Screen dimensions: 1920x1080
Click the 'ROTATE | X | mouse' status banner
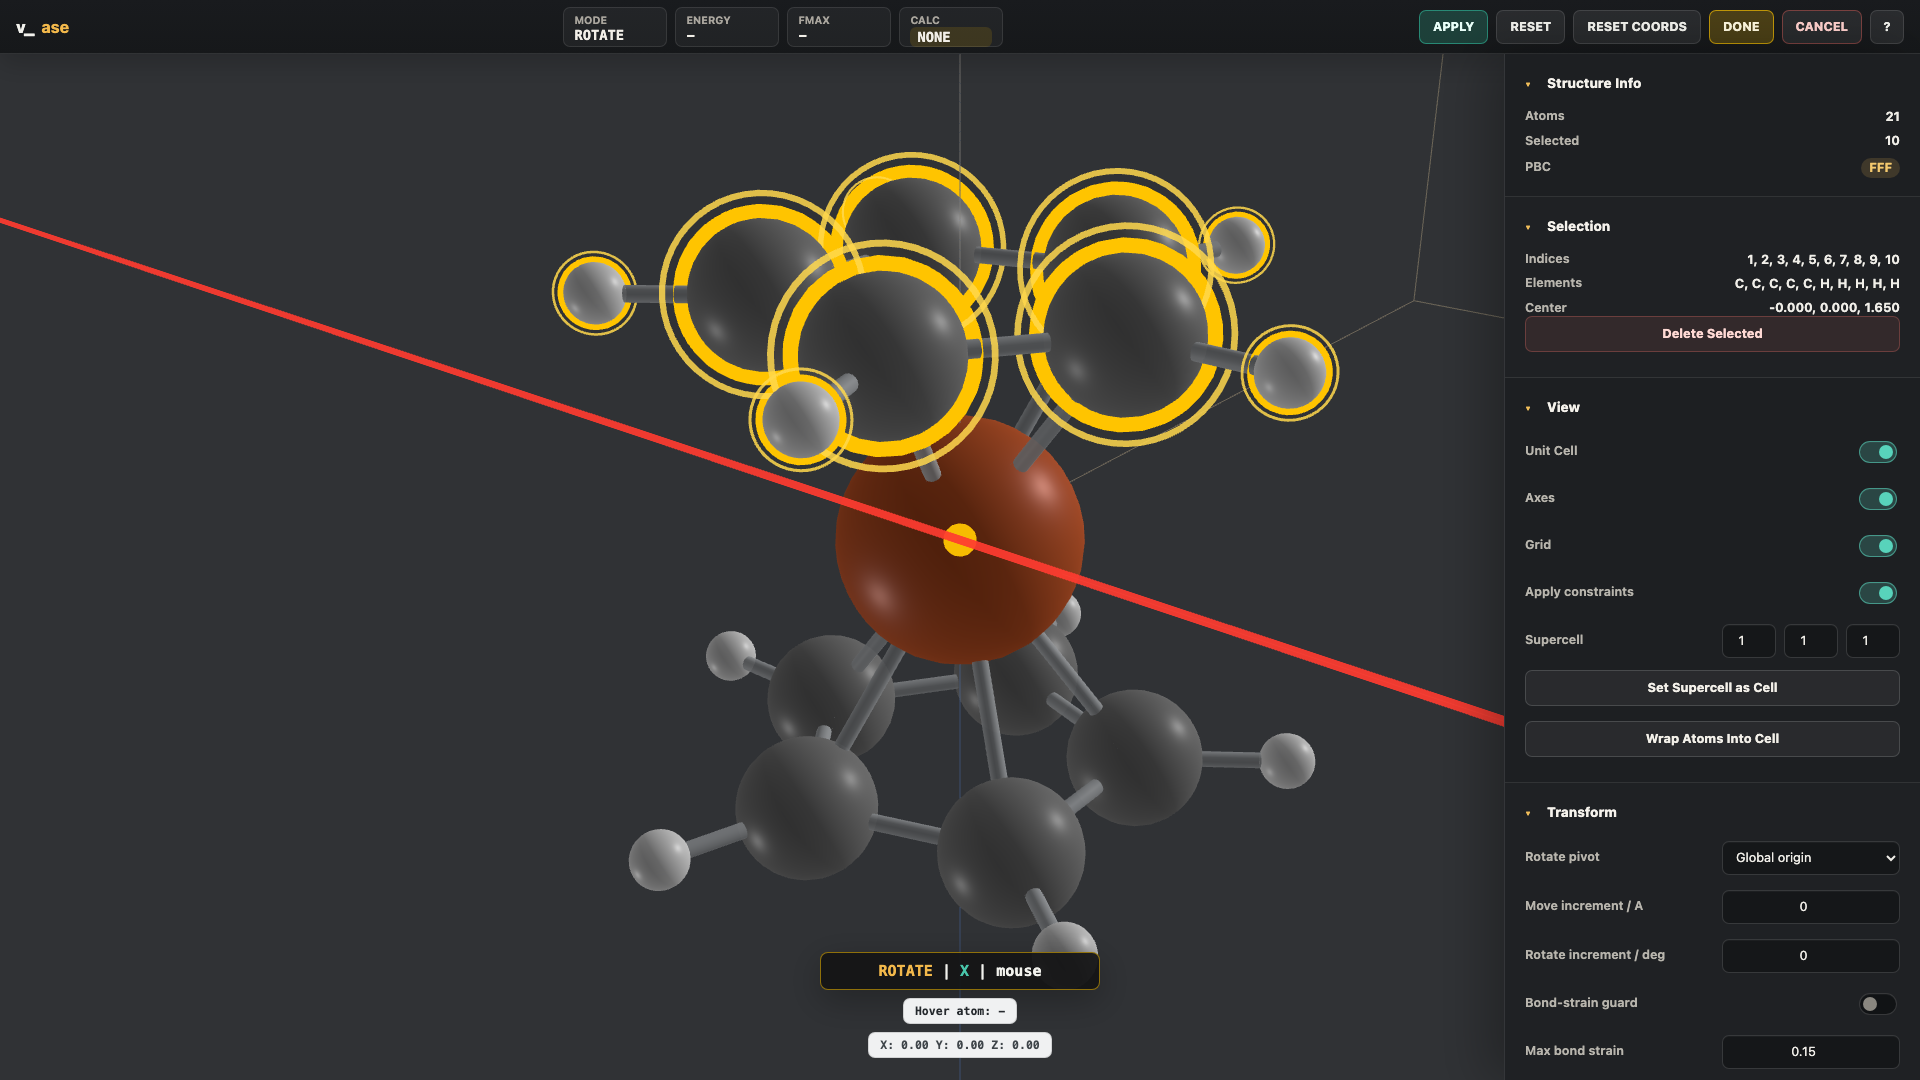click(959, 971)
